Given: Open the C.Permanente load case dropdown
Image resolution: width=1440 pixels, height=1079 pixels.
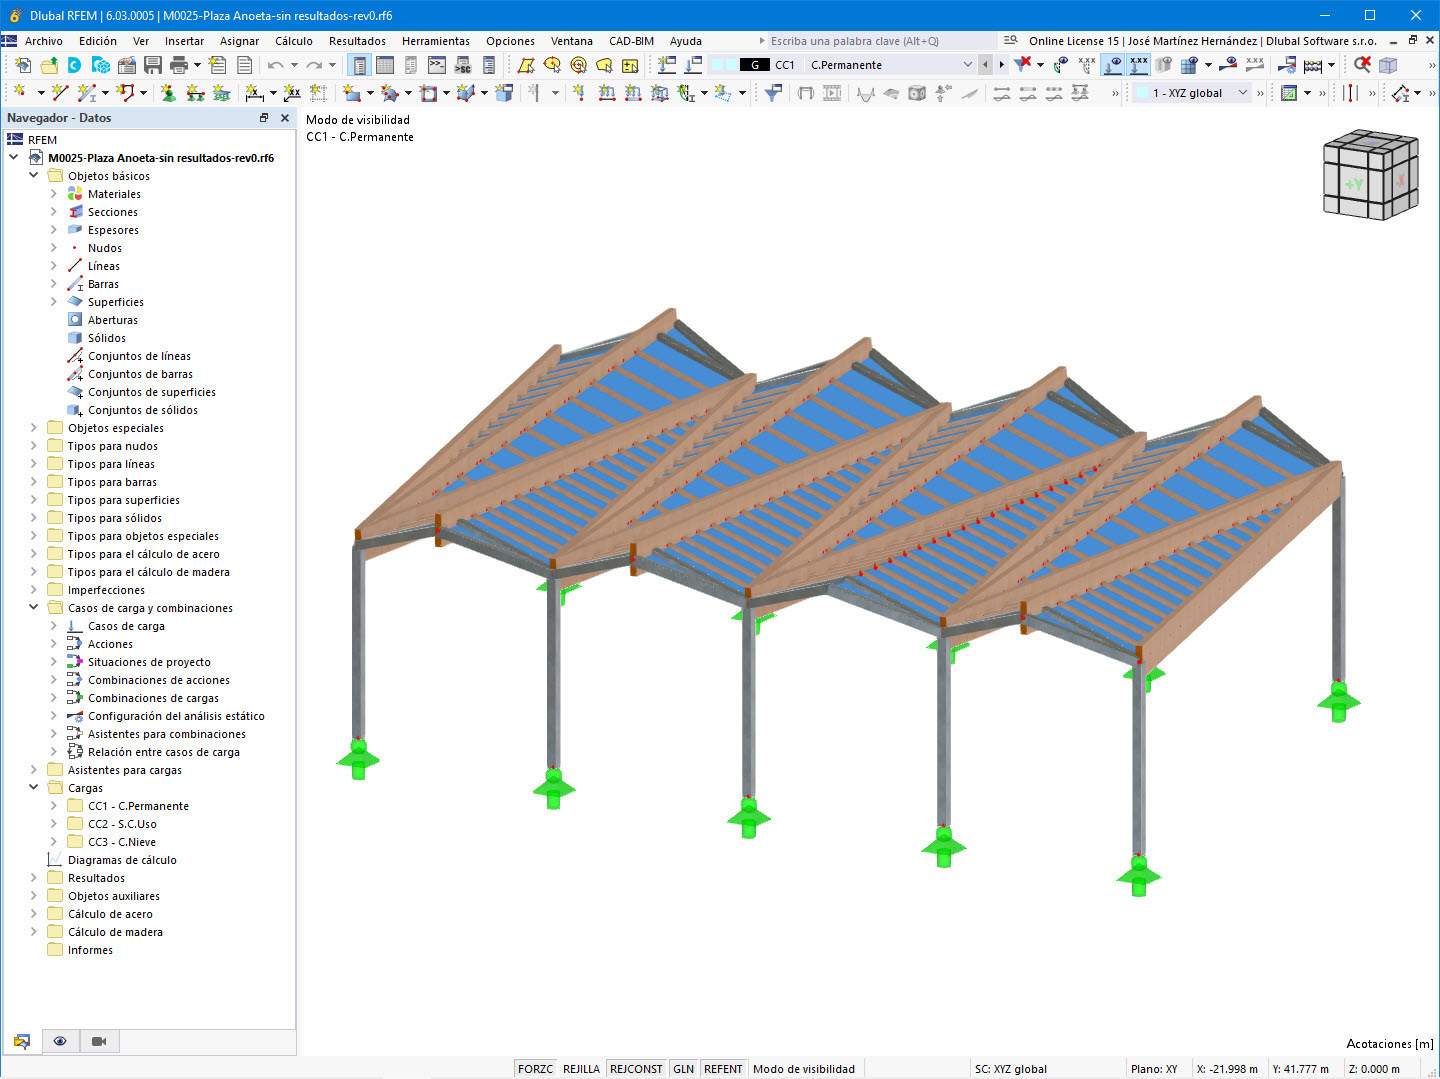Looking at the screenshot, I should pyautogui.click(x=968, y=64).
